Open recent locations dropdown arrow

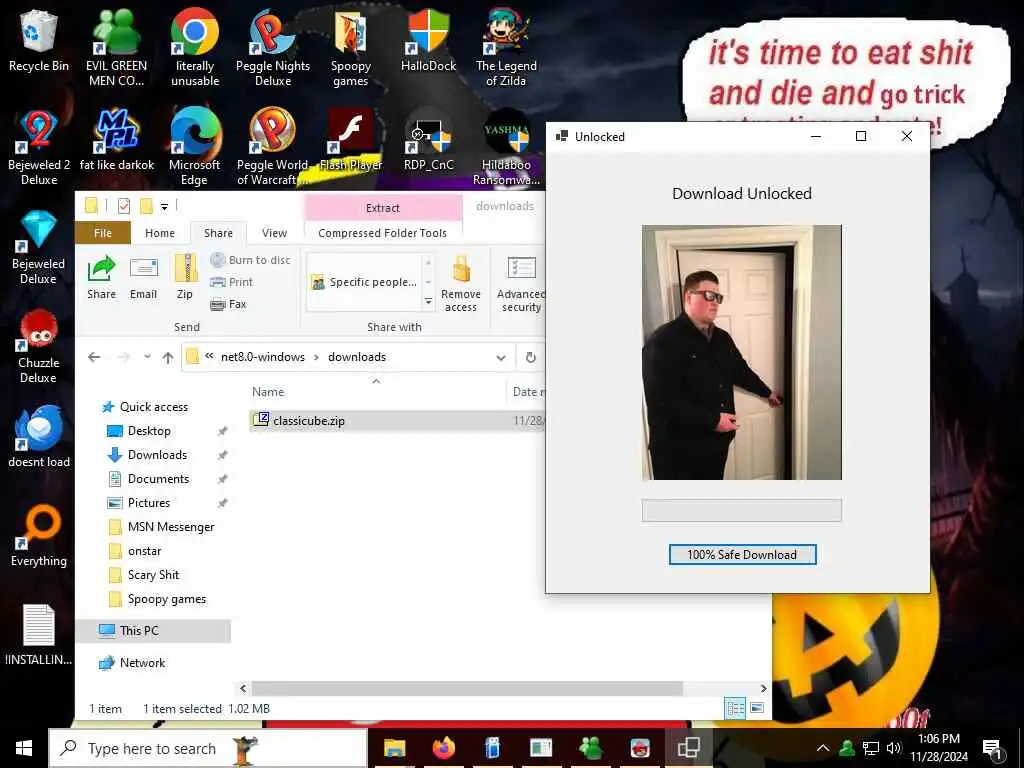(147, 357)
